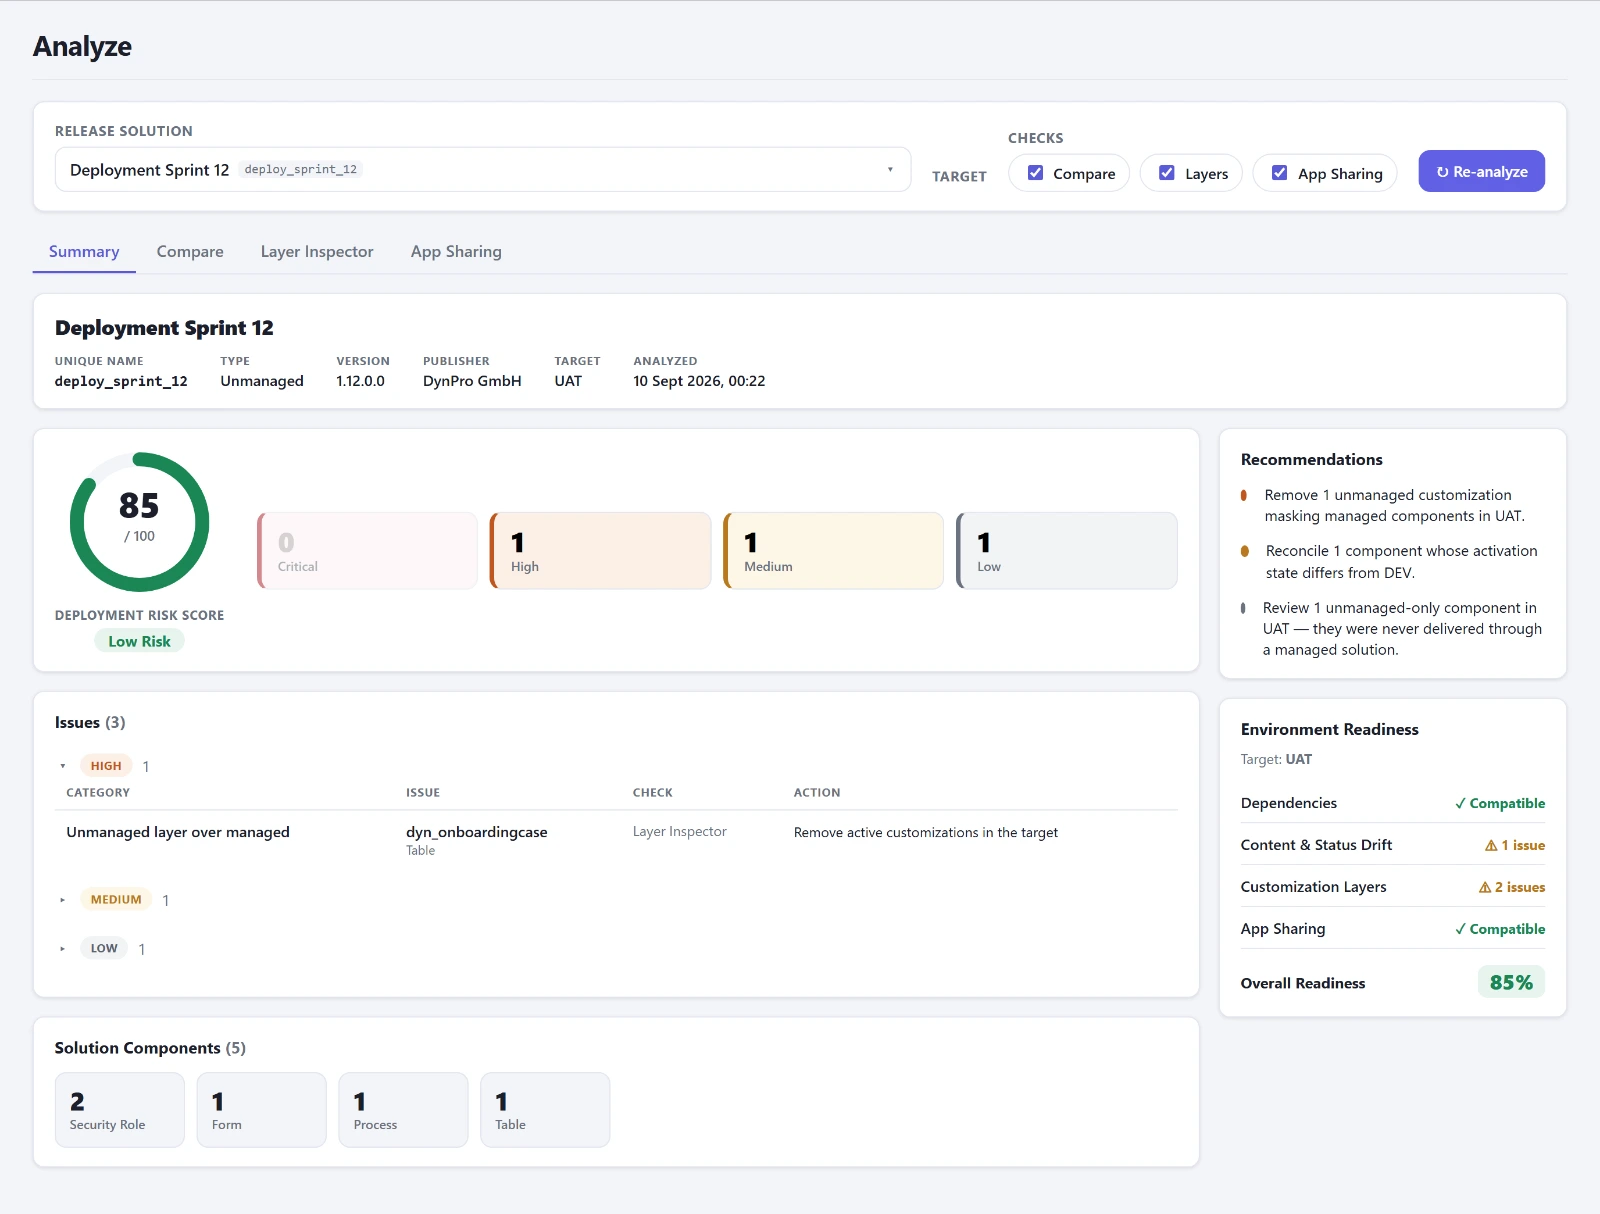Screen dimensions: 1600x1214
Task: Expand the LOW issues group
Action: pos(62,949)
